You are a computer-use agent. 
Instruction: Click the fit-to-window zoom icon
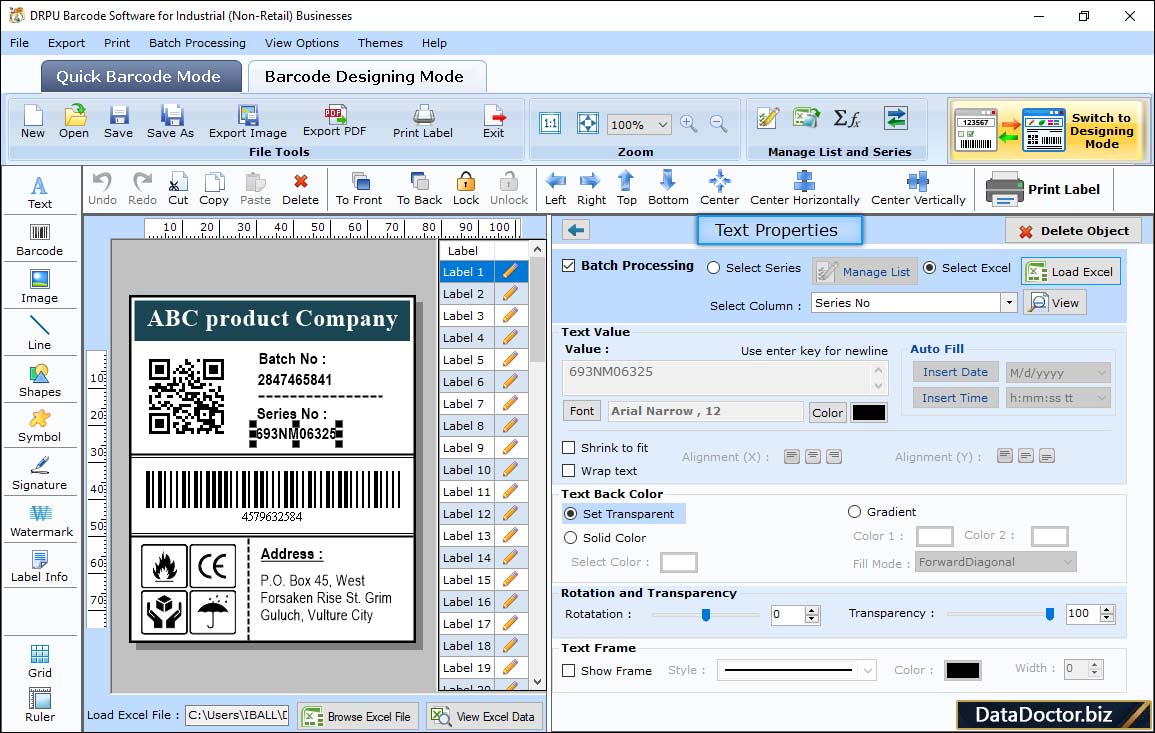point(587,123)
